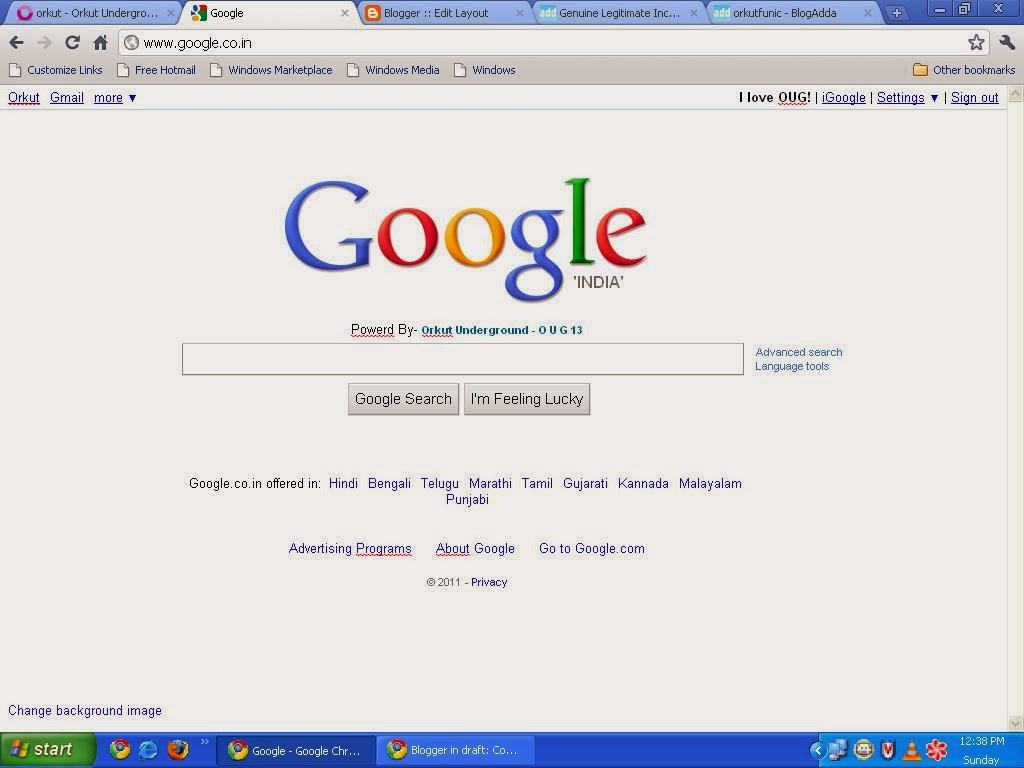Switch Google to Marathi

coord(490,483)
